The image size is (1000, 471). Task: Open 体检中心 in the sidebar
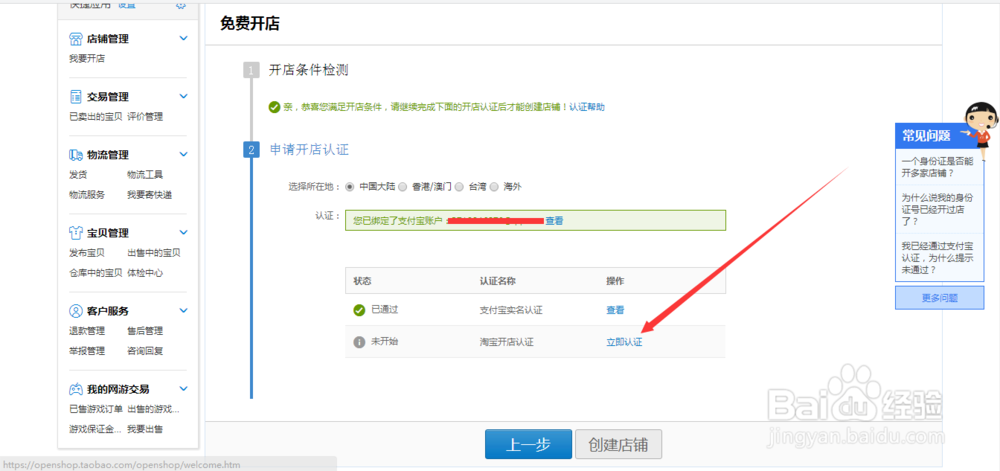pyautogui.click(x=145, y=273)
